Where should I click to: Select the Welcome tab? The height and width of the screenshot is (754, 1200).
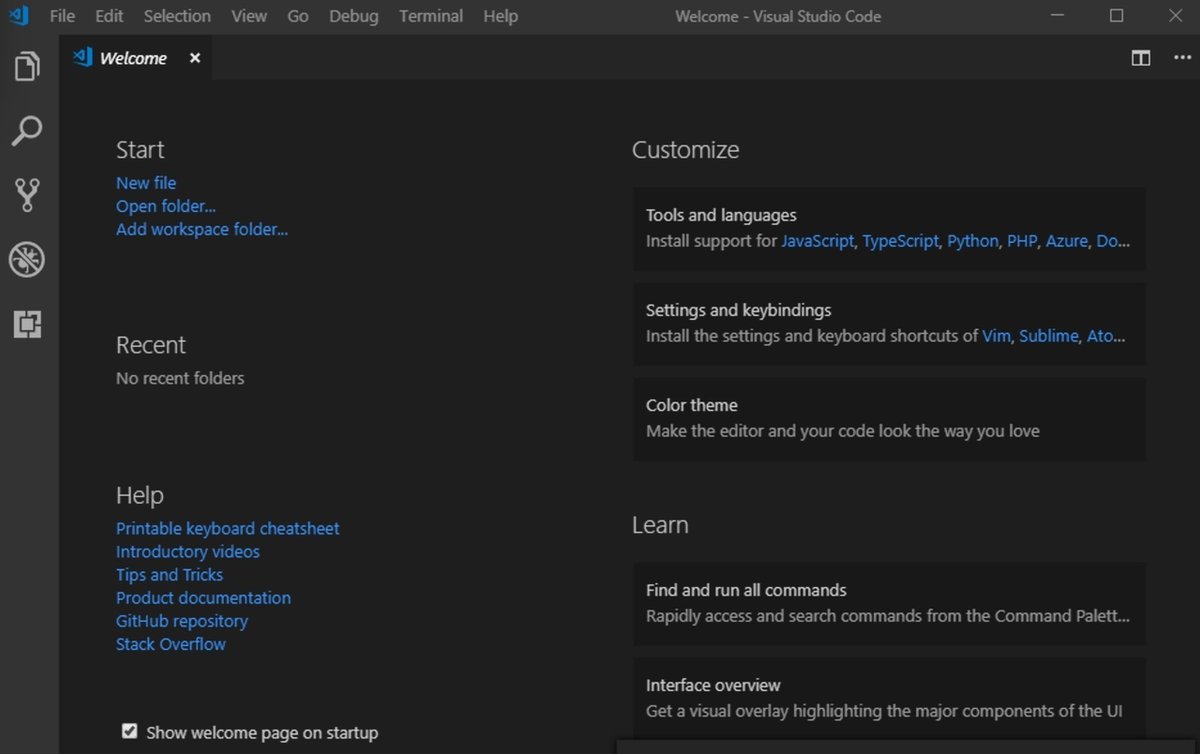[x=132, y=58]
